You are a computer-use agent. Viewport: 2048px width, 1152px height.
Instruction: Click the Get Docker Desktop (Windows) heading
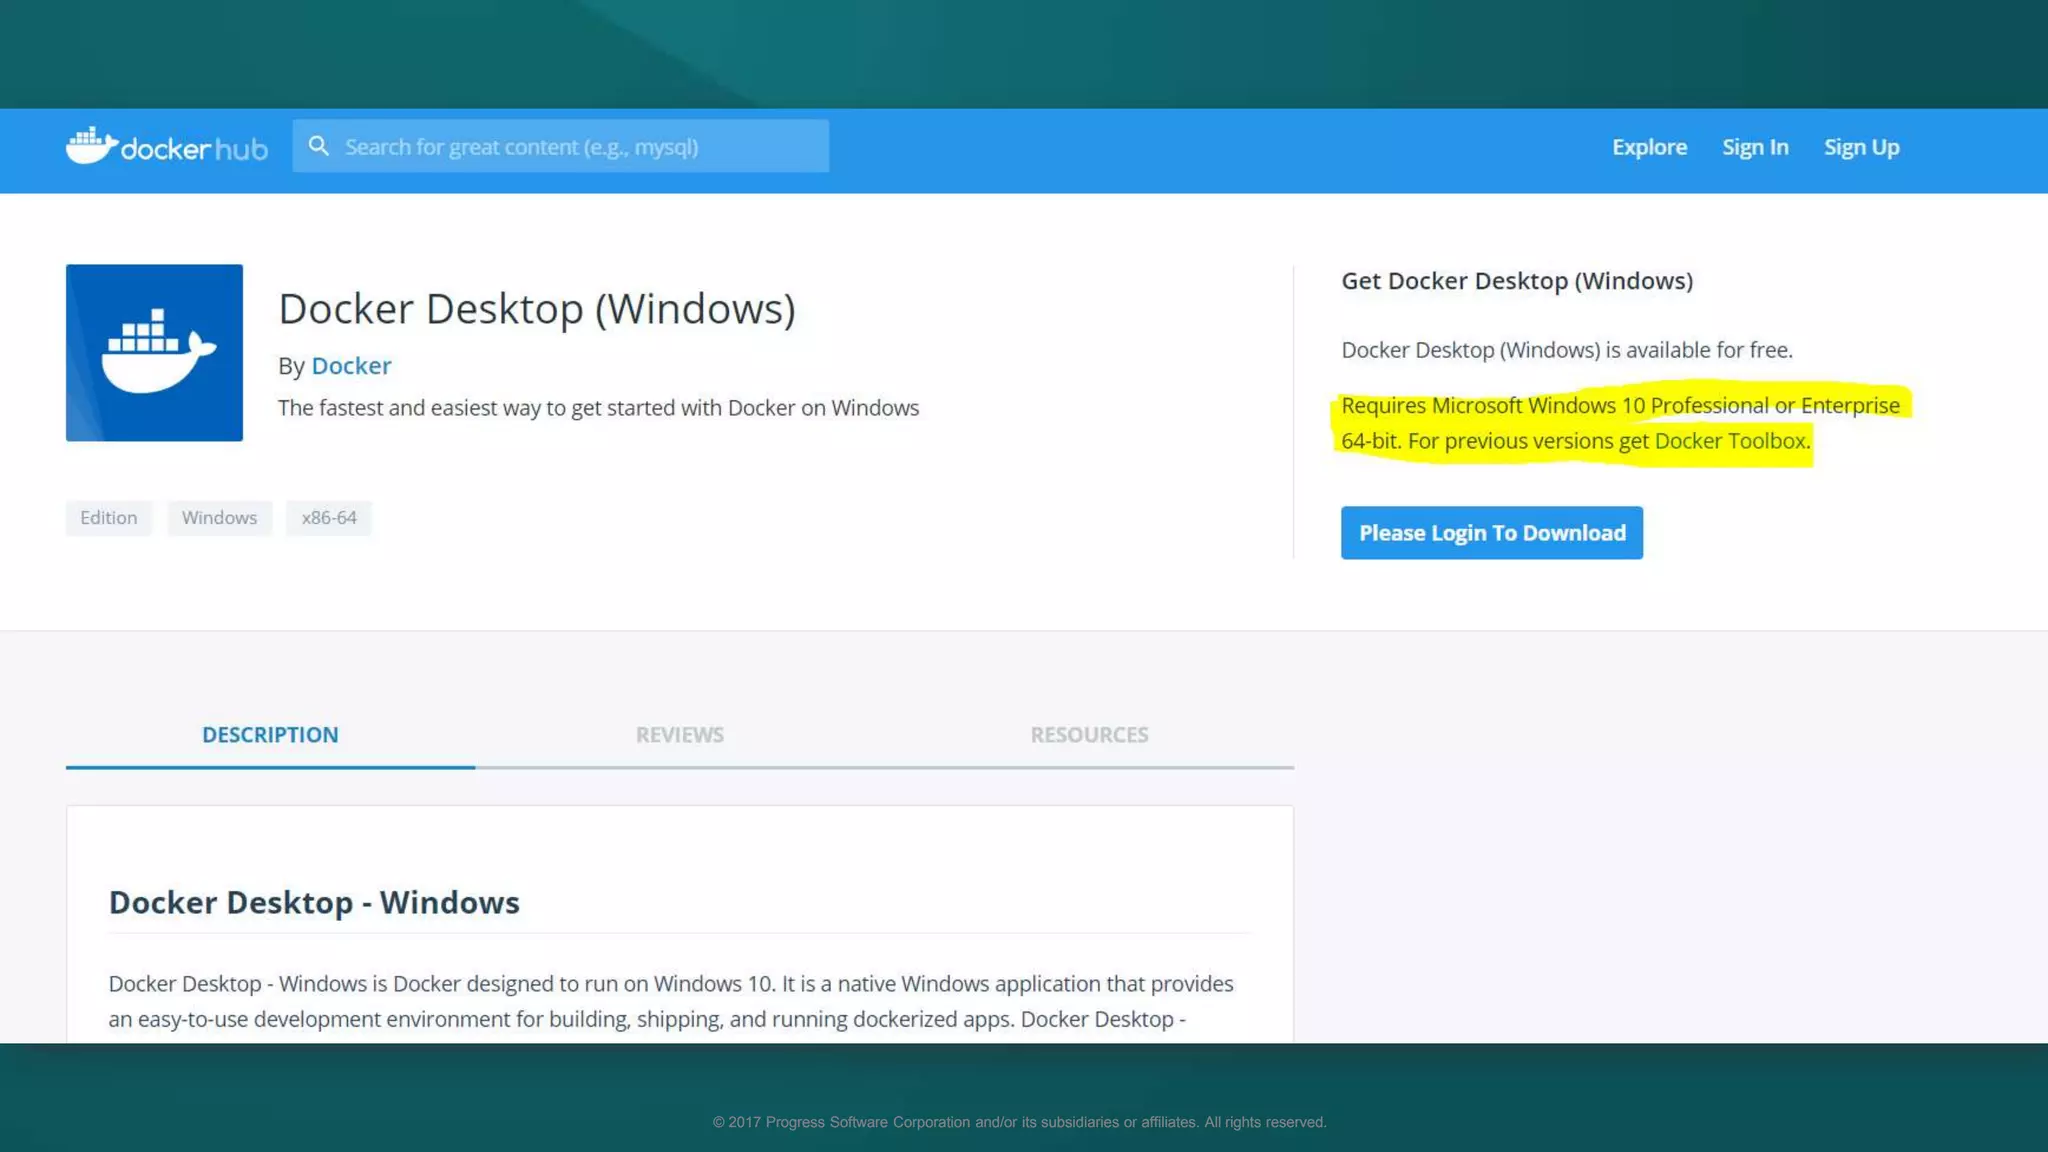1516,281
